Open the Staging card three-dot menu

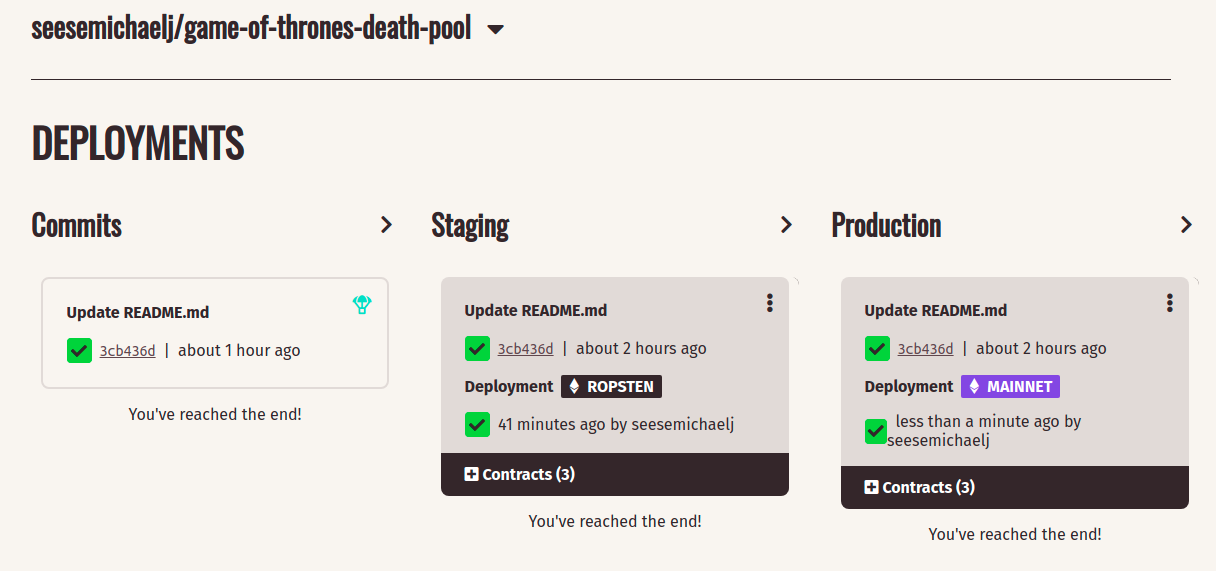click(x=769, y=303)
